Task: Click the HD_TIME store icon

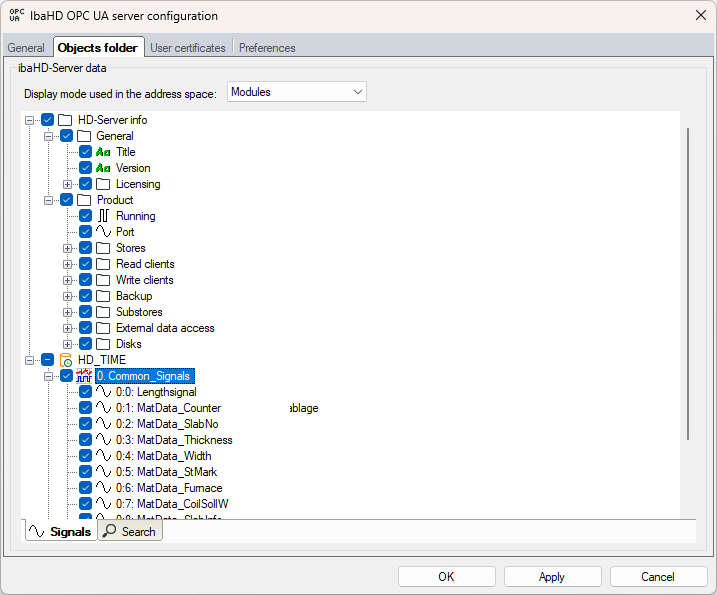Action: pyautogui.click(x=66, y=360)
